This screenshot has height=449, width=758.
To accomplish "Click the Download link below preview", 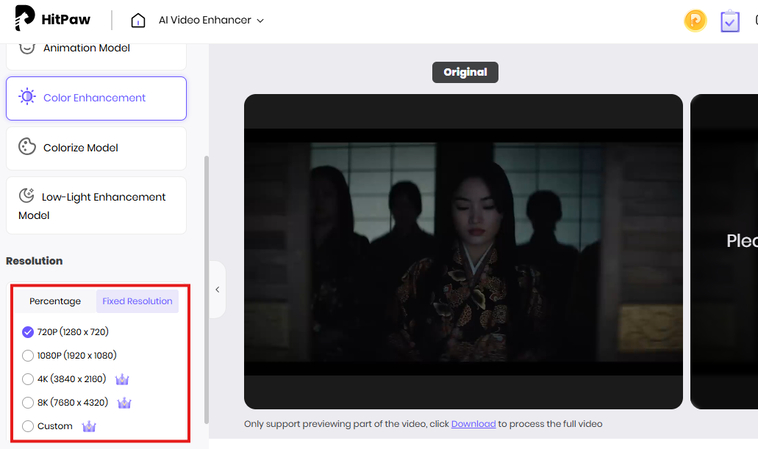I will point(473,424).
